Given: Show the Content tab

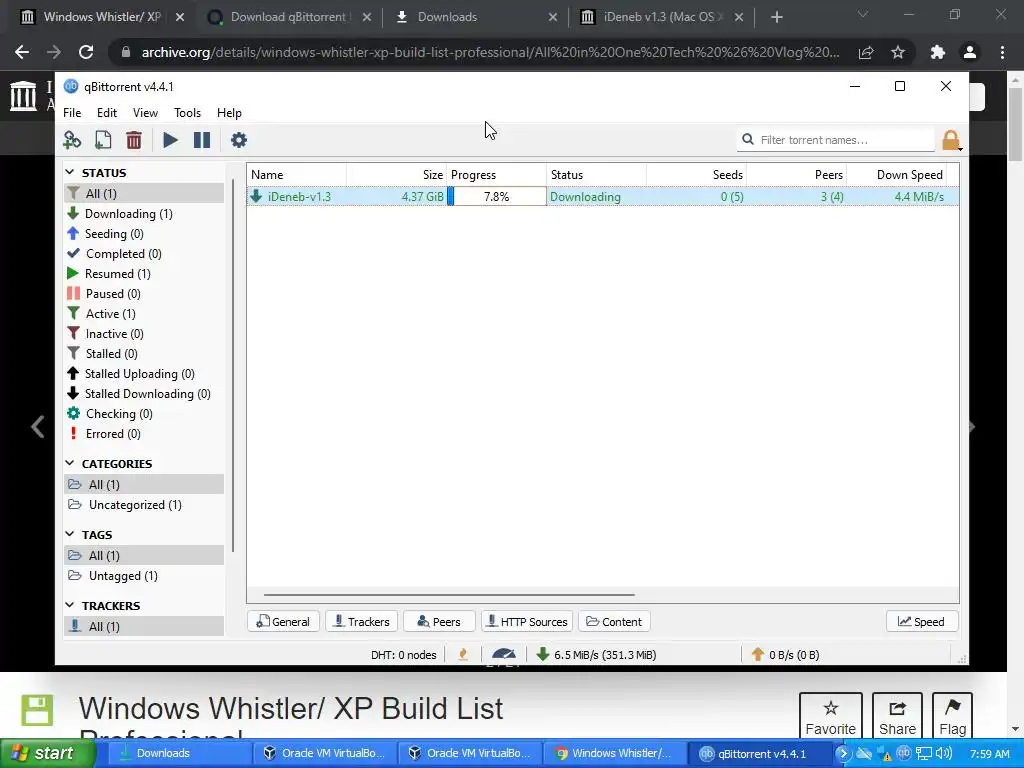Looking at the screenshot, I should 615,621.
